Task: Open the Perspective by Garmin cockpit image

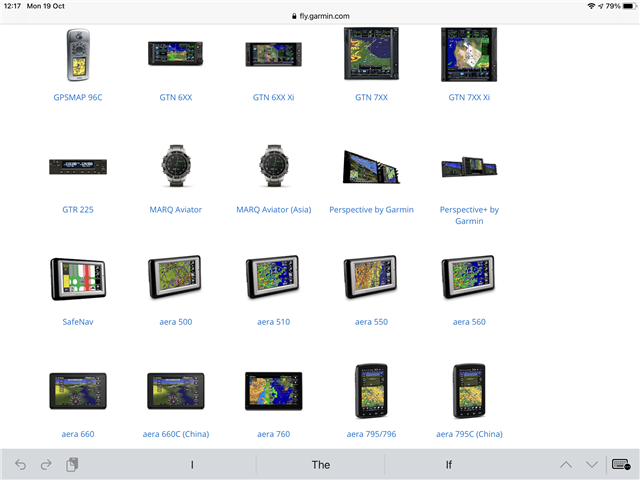Action: click(x=371, y=167)
